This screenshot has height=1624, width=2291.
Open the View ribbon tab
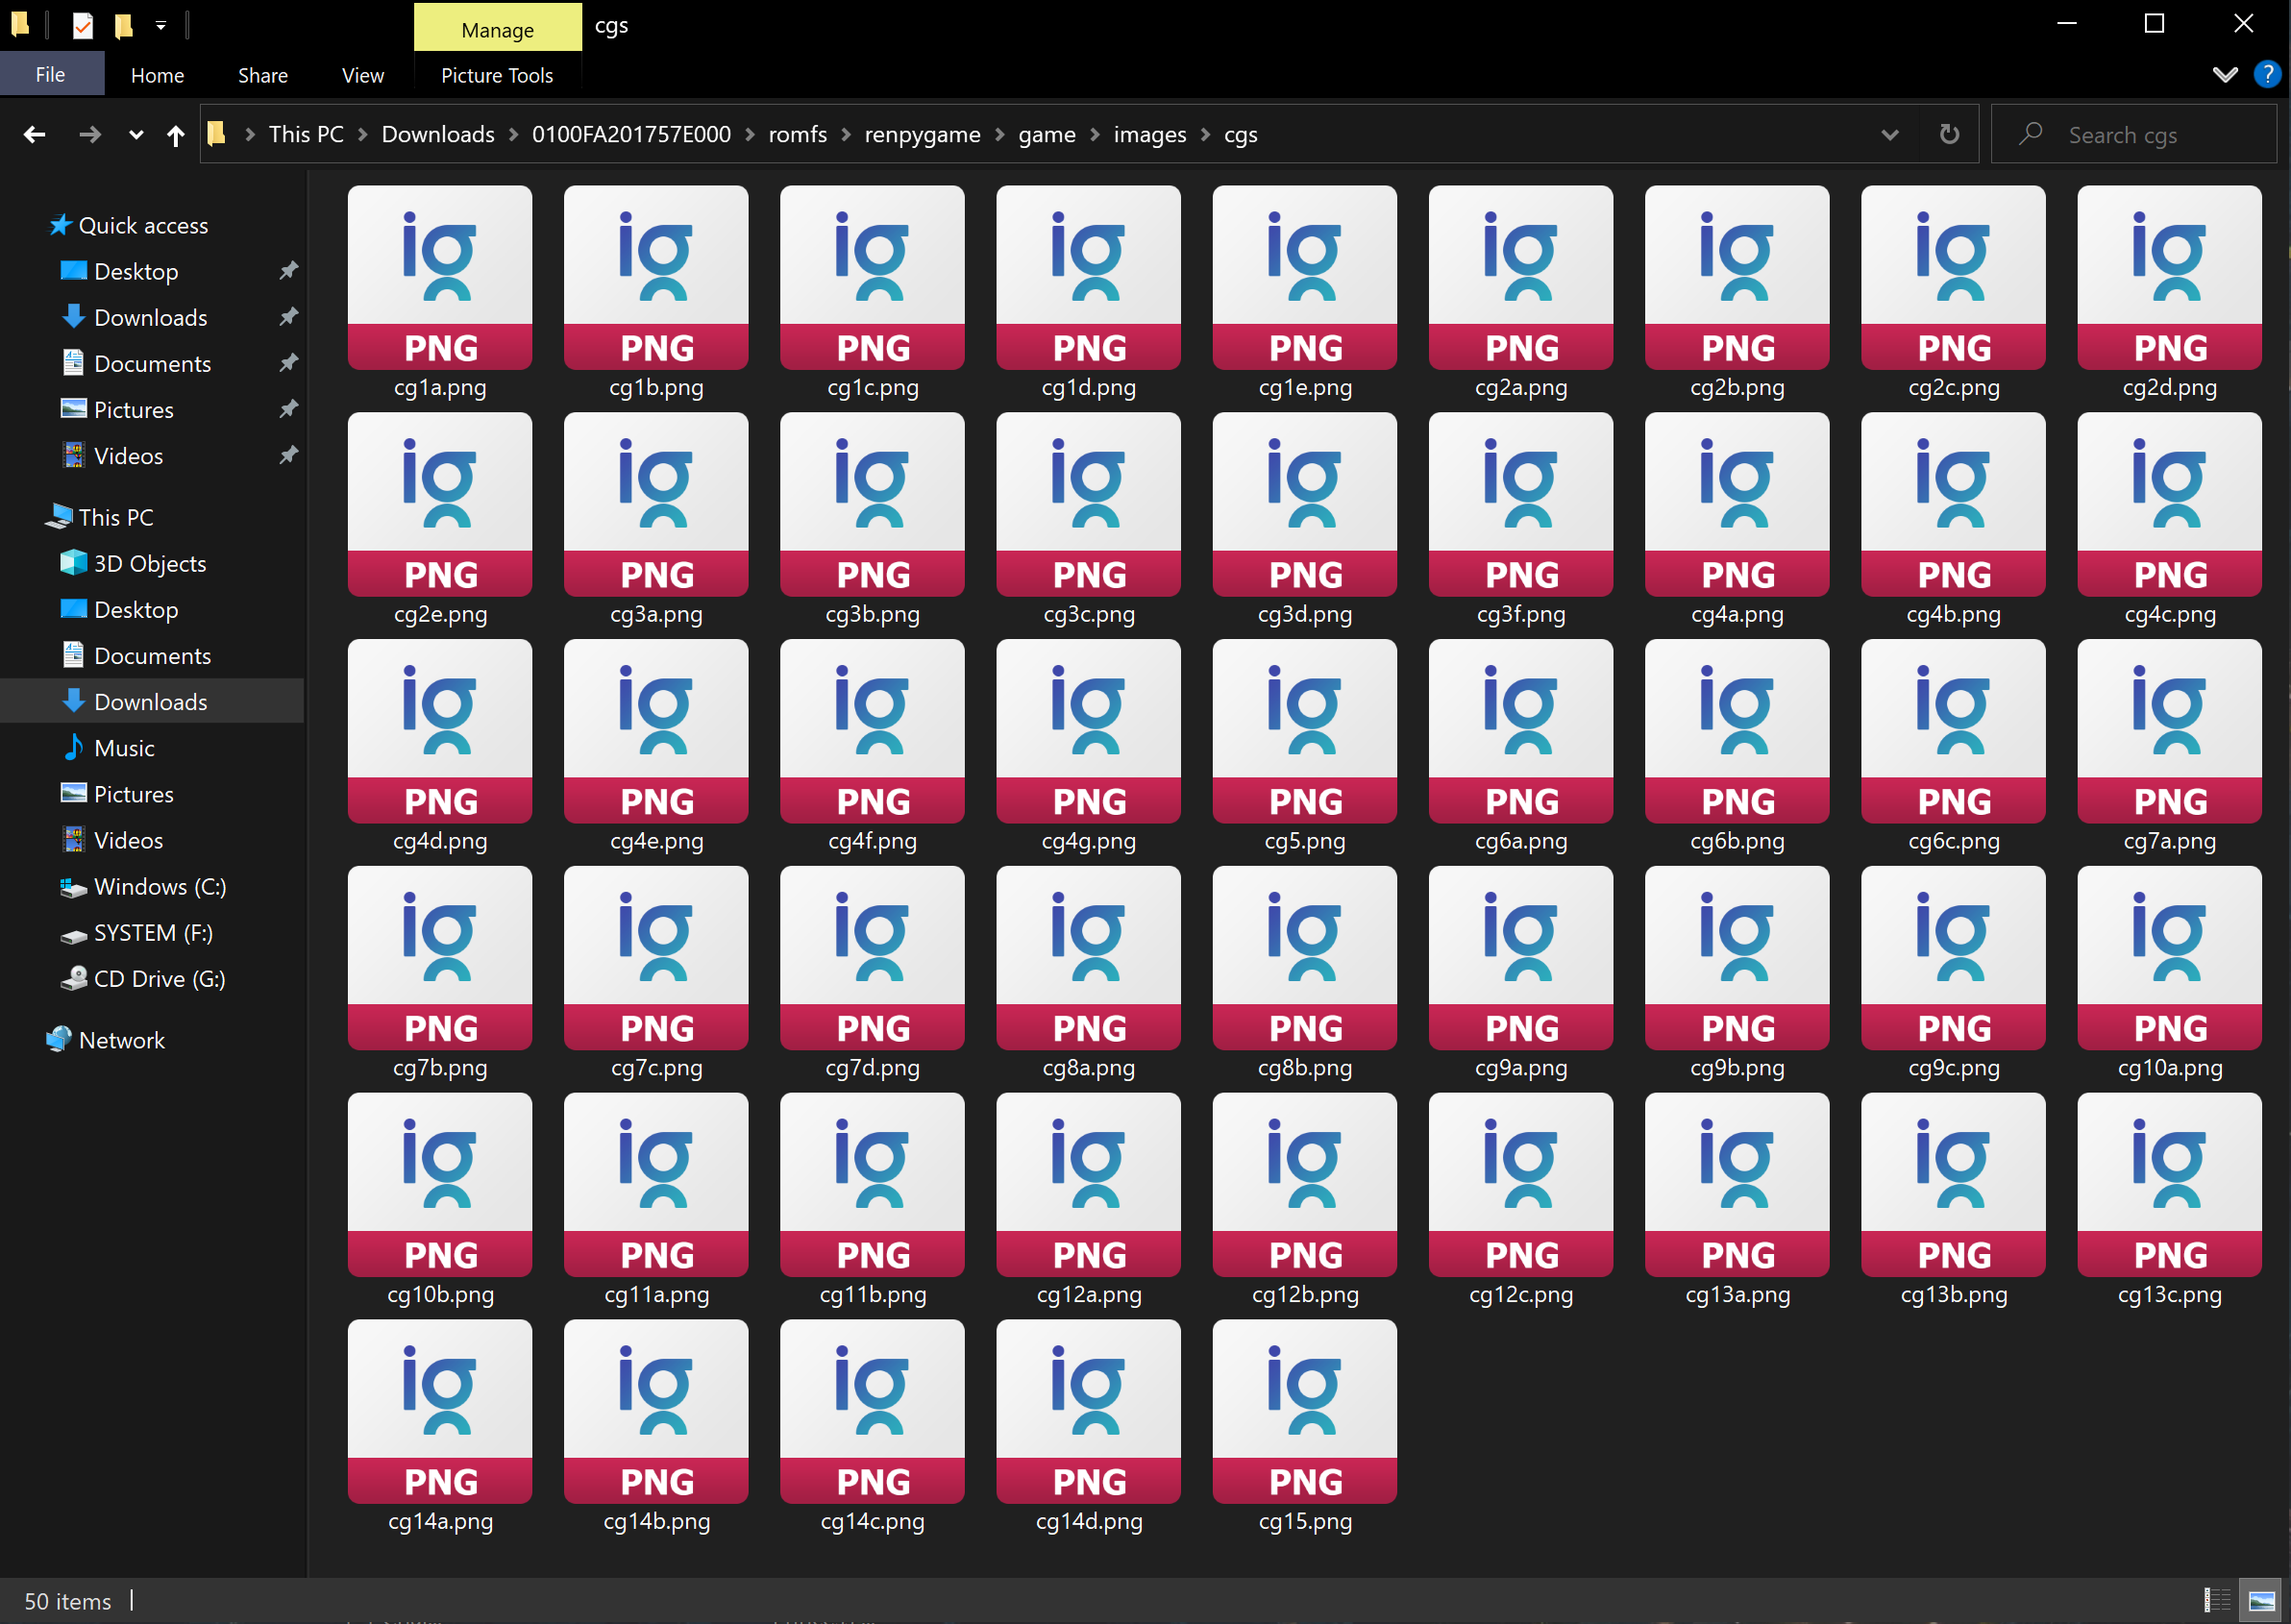click(363, 75)
